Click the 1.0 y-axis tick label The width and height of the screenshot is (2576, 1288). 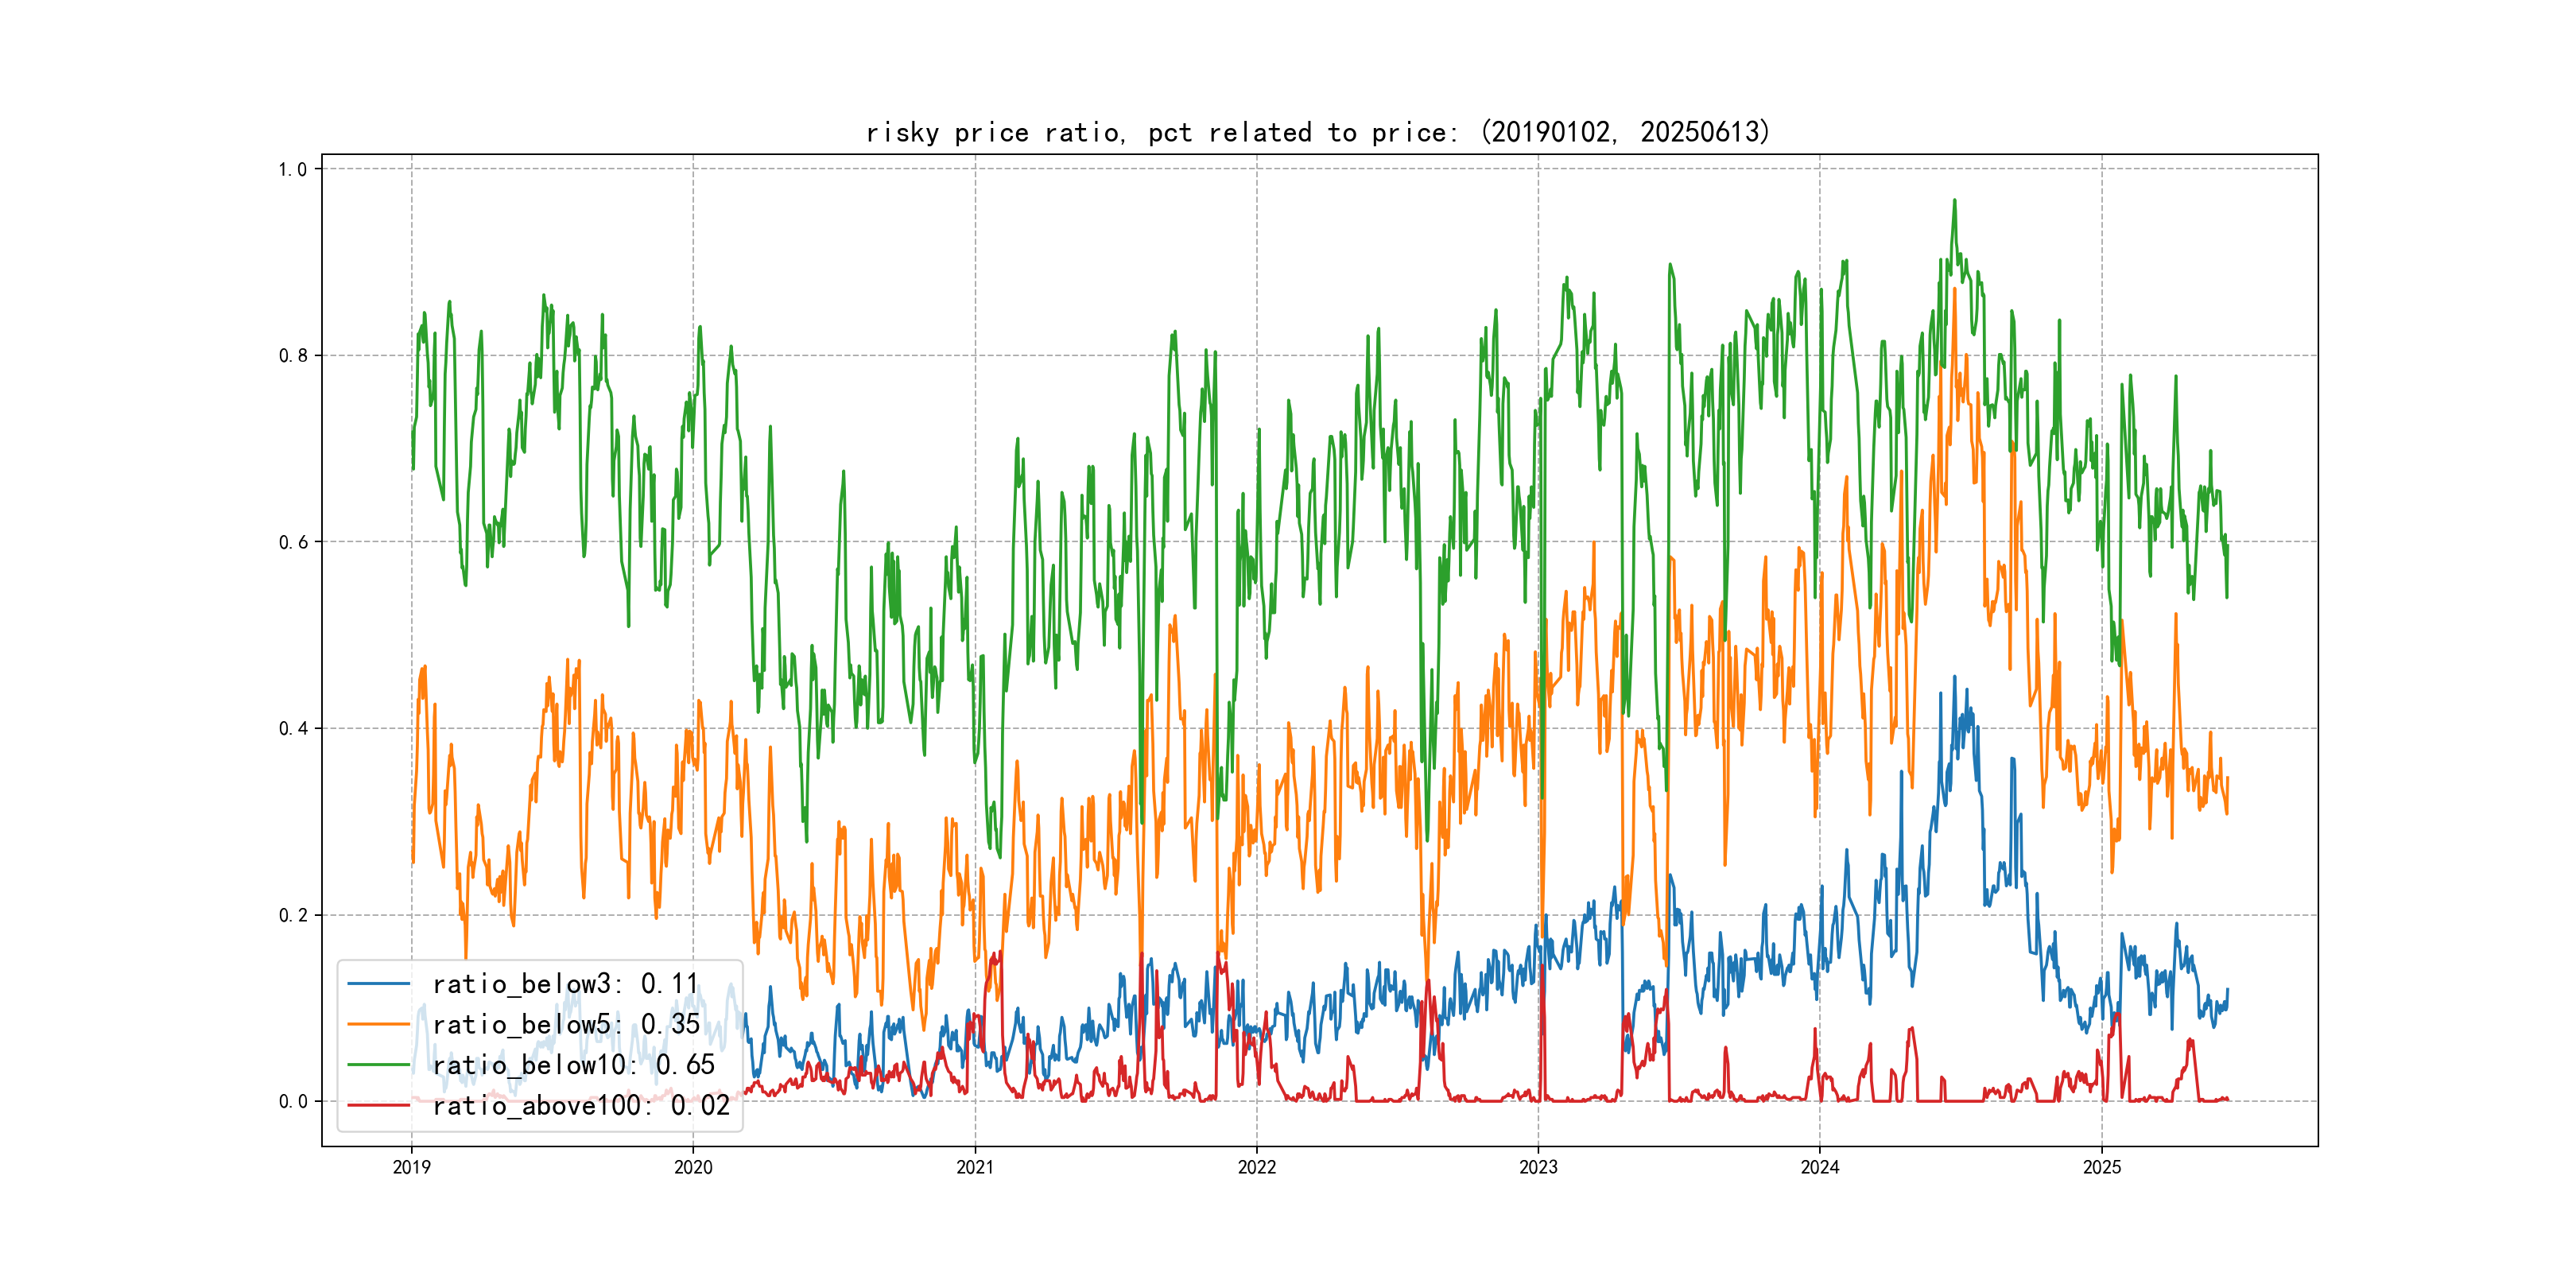coord(292,169)
